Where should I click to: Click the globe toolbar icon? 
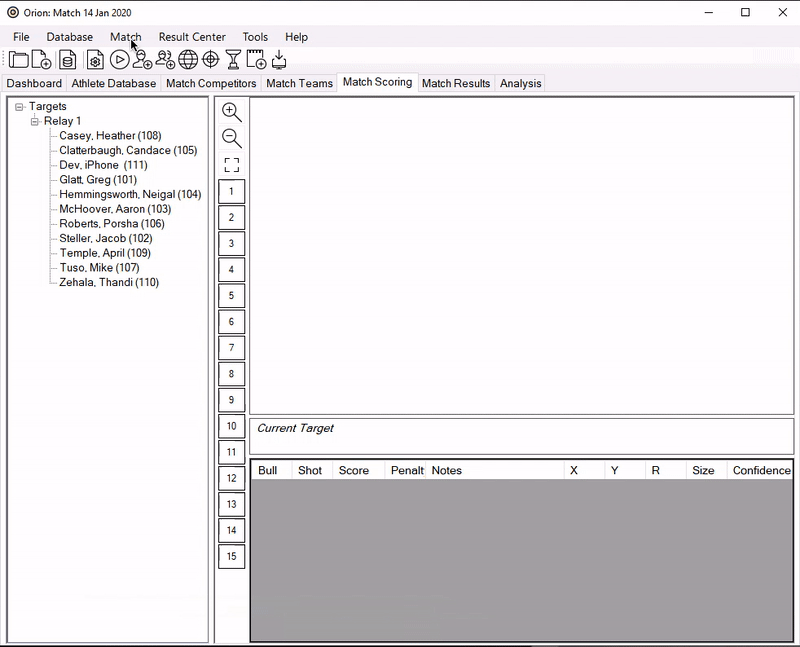point(188,60)
